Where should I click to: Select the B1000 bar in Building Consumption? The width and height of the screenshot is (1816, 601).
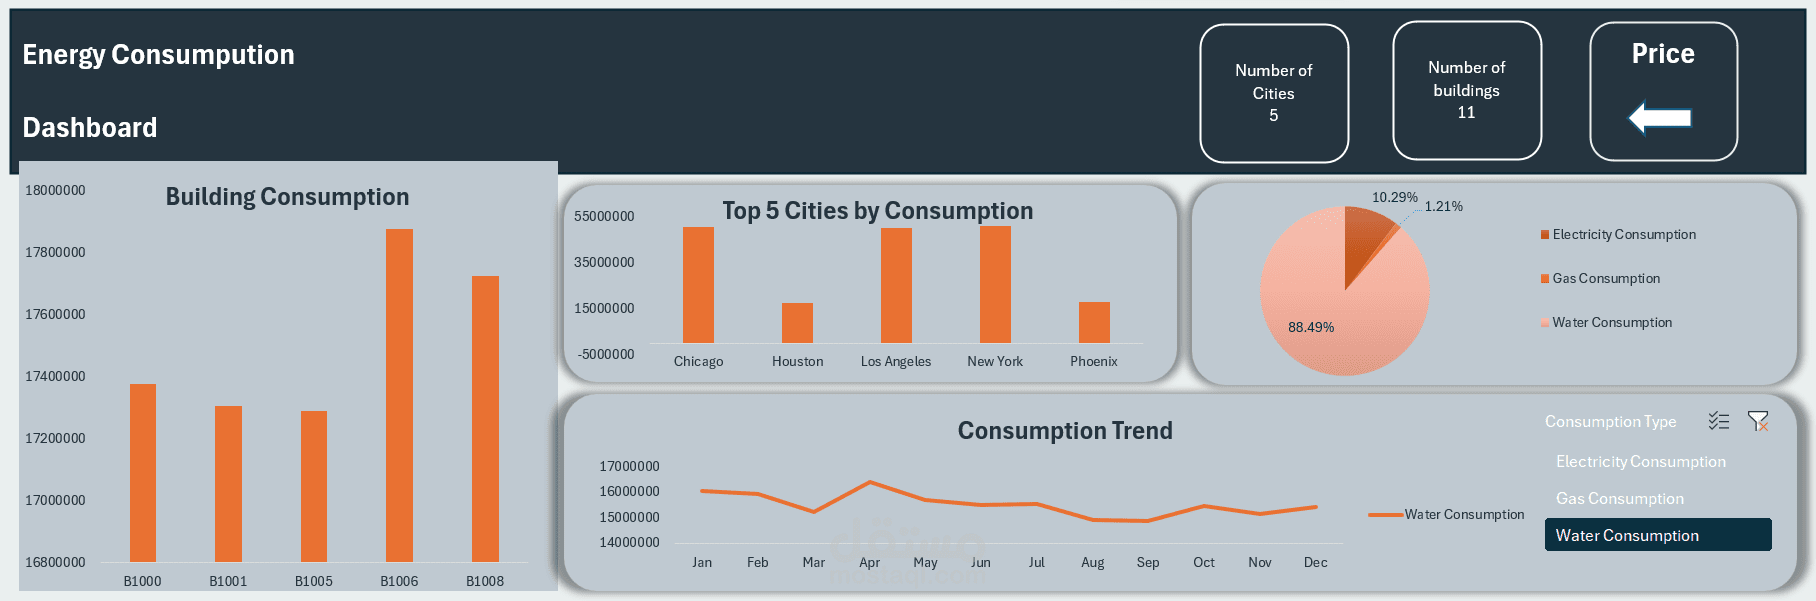143,473
